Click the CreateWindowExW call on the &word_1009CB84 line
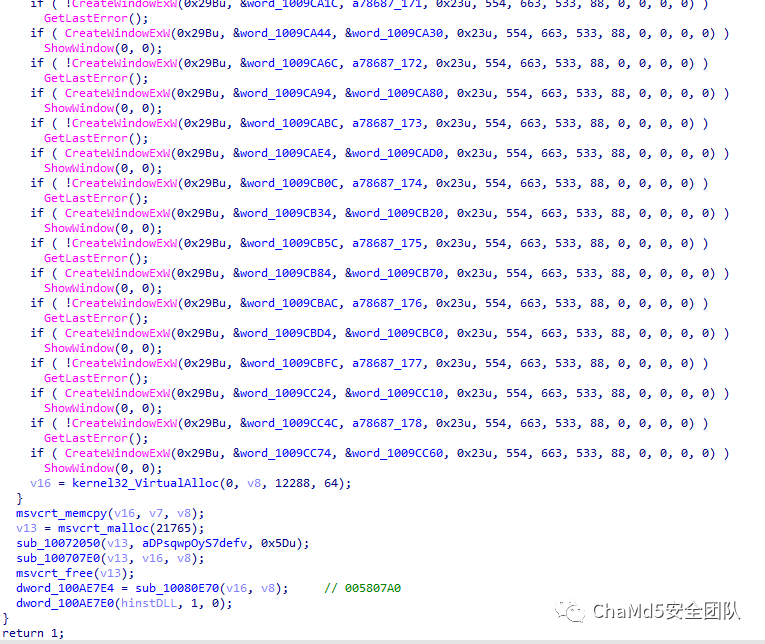 pyautogui.click(x=118, y=273)
